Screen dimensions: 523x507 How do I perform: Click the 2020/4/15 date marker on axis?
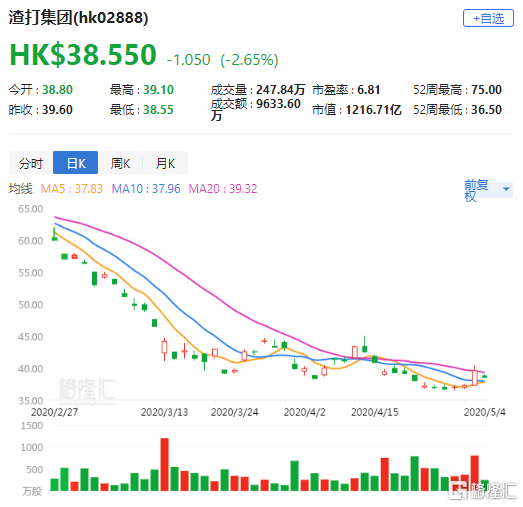[375, 412]
